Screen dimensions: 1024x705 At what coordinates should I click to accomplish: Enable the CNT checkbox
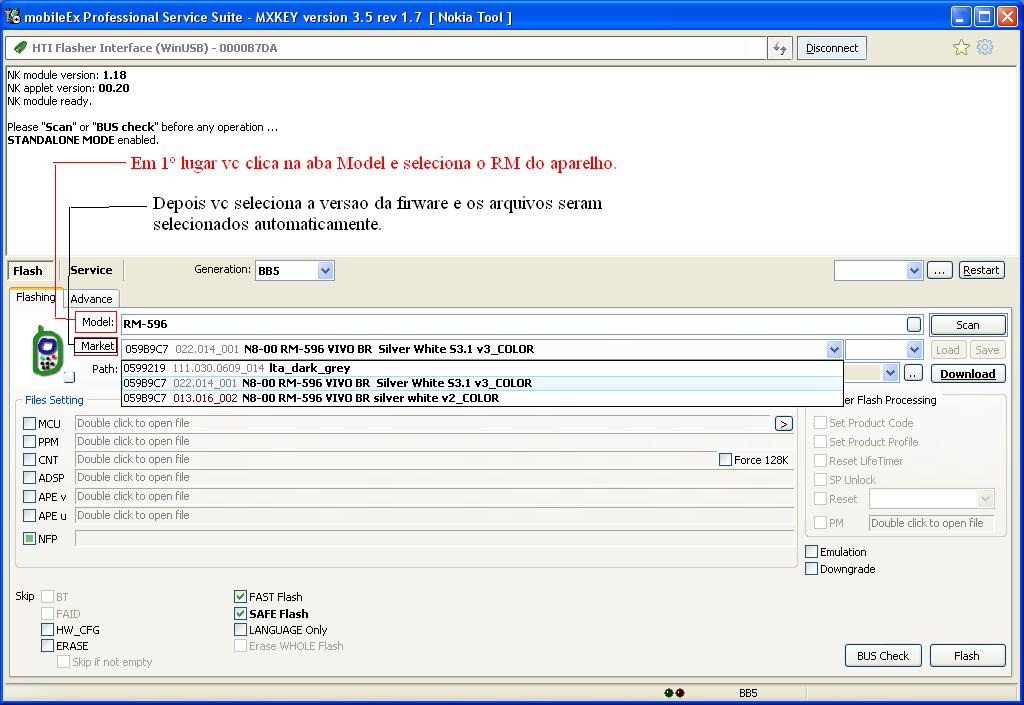[x=29, y=460]
